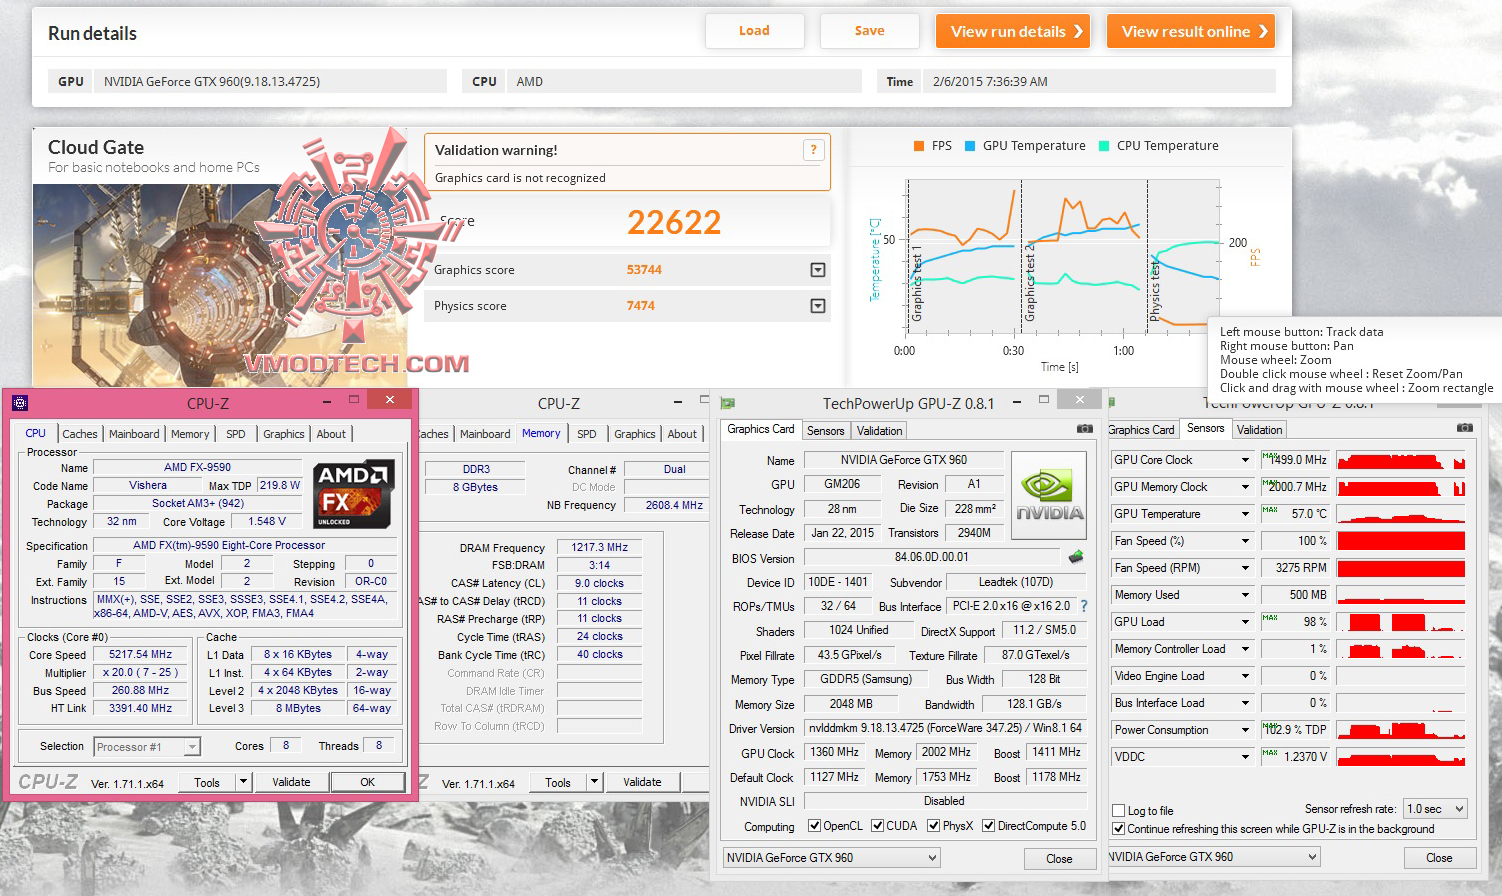1502x896 pixels.
Task: Open Validation tab in GPU-Z Sensors window
Action: [1260, 430]
